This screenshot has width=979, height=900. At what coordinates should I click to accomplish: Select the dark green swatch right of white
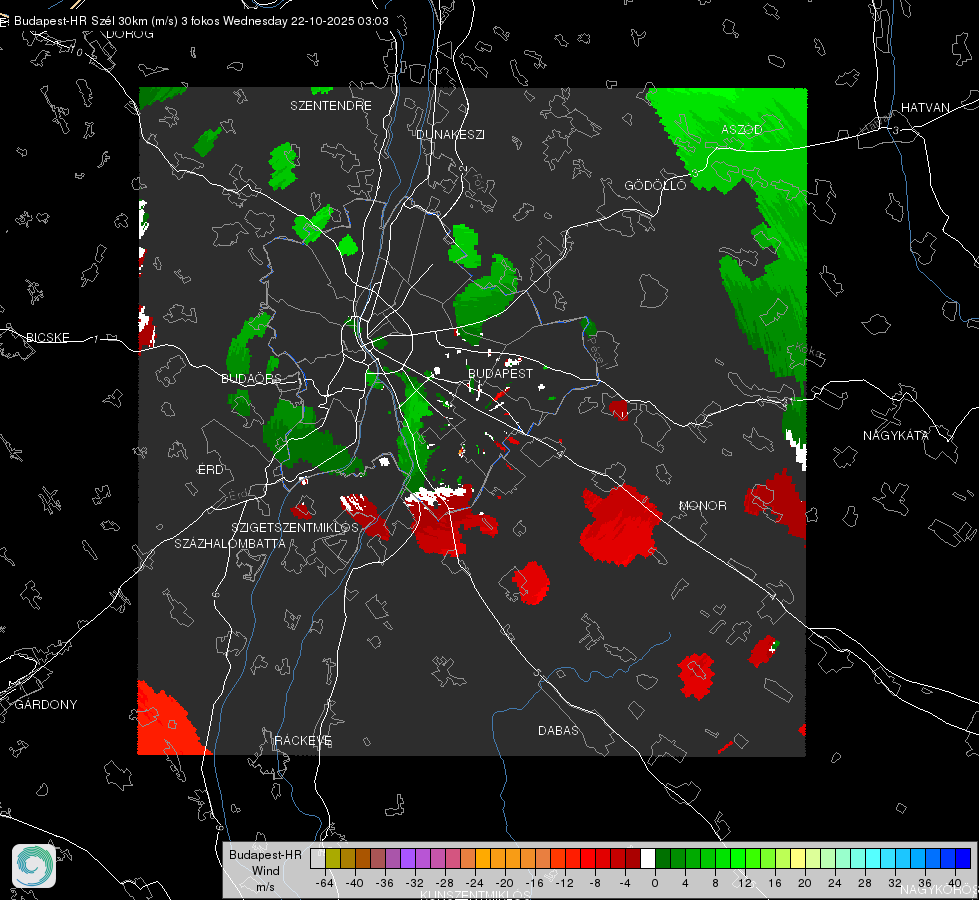tap(663, 859)
